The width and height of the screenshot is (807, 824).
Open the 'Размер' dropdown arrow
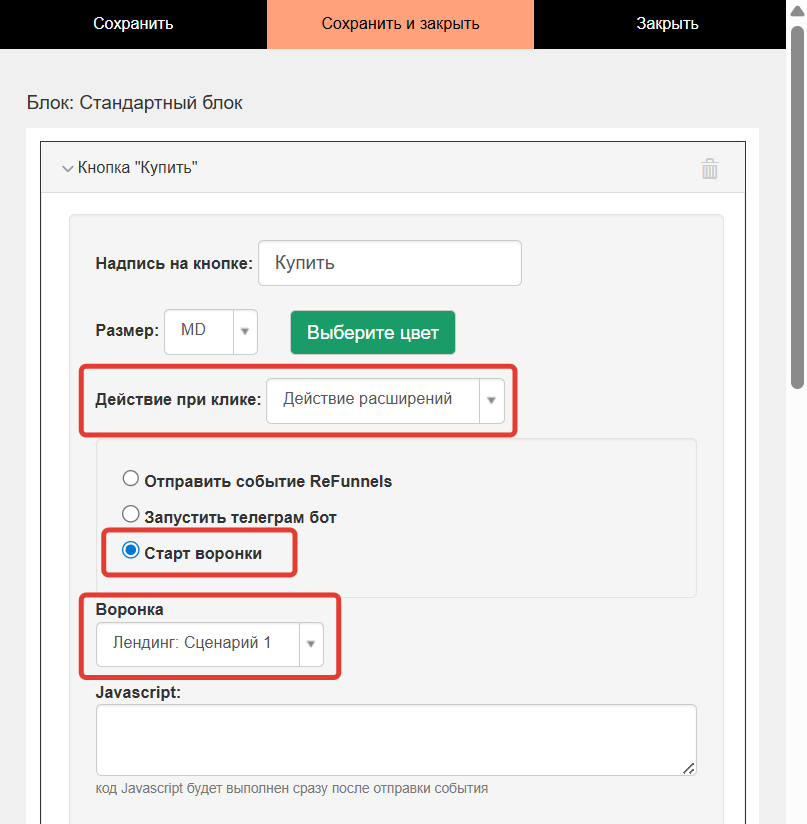point(243,332)
